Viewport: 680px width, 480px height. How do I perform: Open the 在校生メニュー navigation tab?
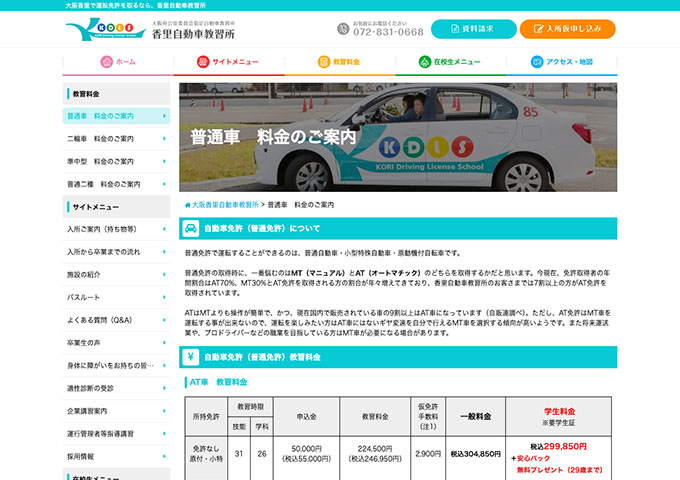[451, 62]
